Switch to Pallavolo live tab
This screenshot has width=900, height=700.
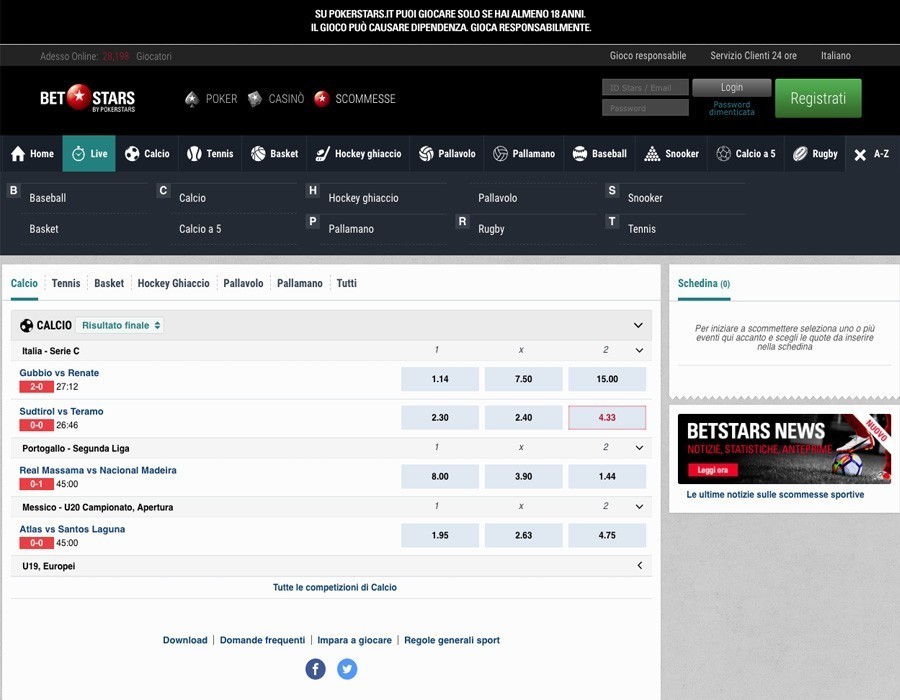(243, 283)
